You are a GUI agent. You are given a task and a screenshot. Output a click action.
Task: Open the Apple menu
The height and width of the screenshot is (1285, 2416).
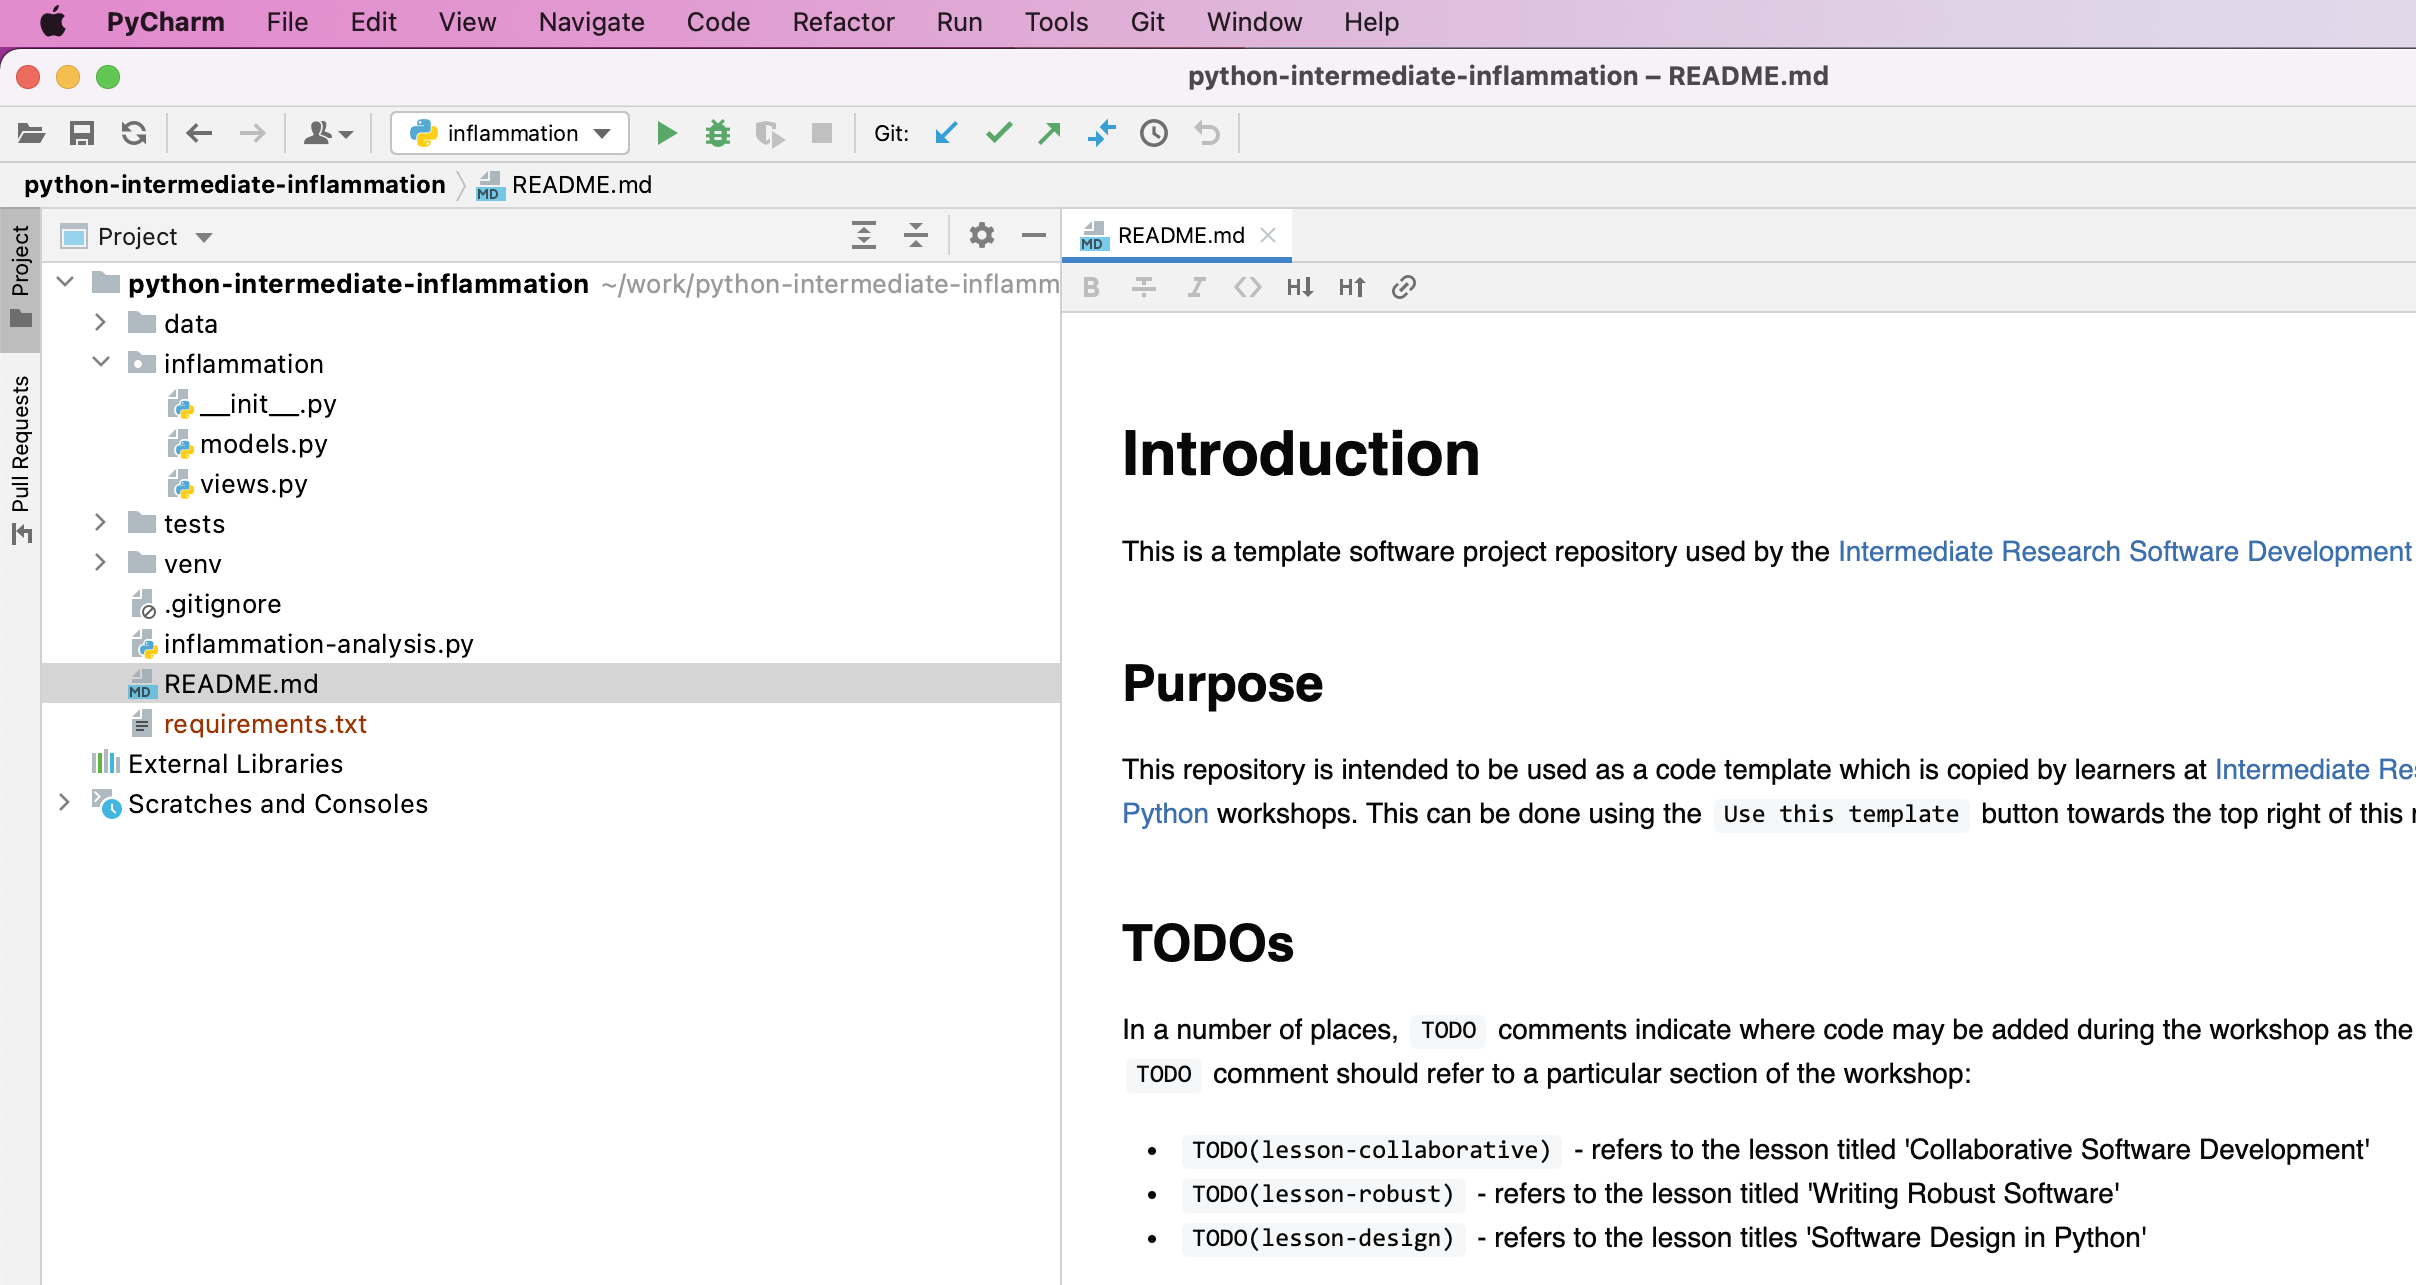click(54, 22)
